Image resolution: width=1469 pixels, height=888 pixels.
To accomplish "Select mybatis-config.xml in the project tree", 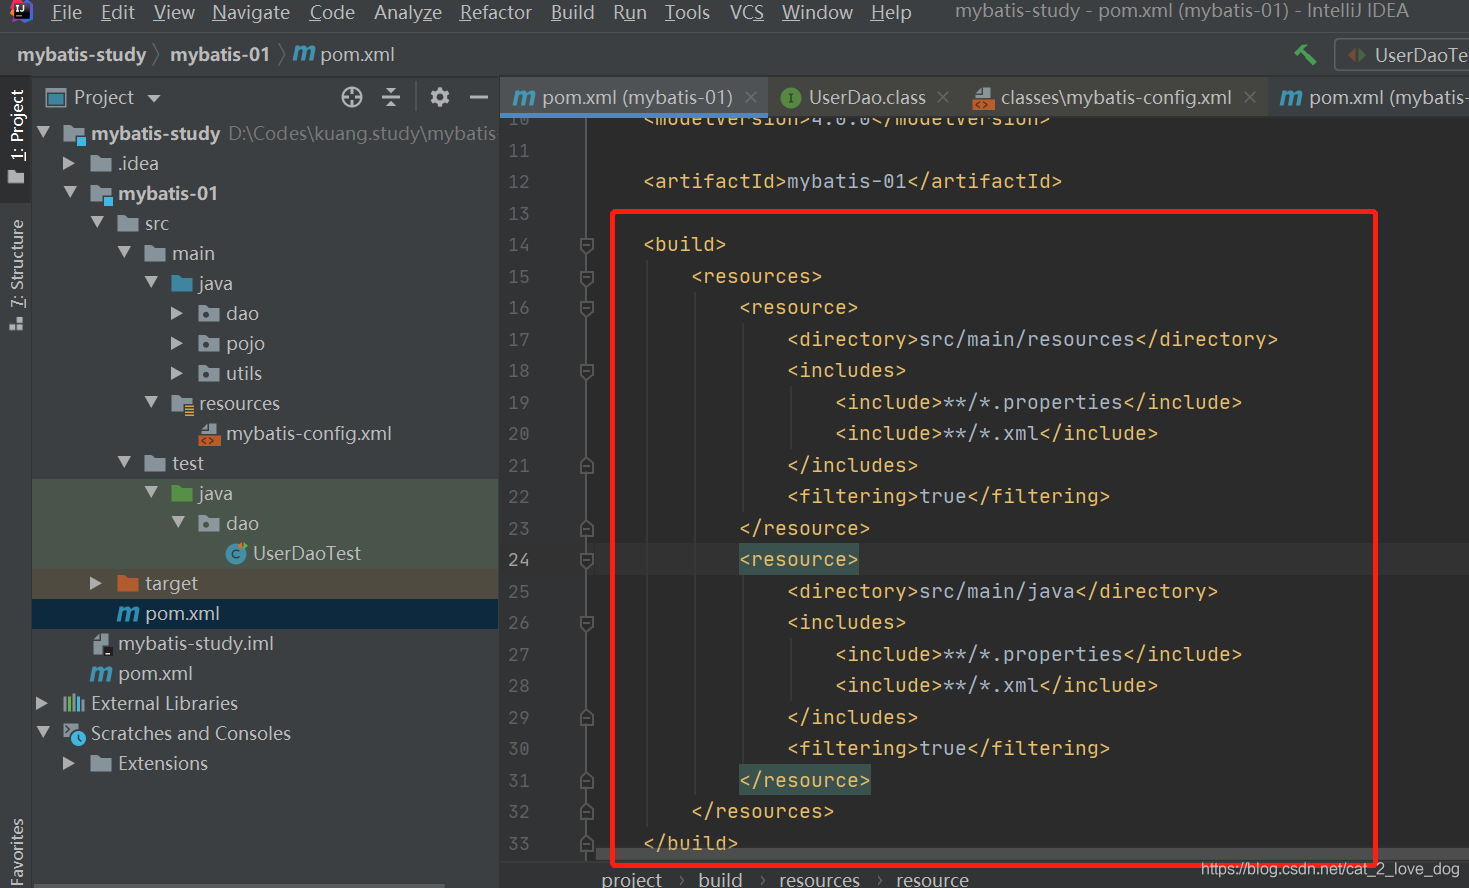I will tap(308, 433).
